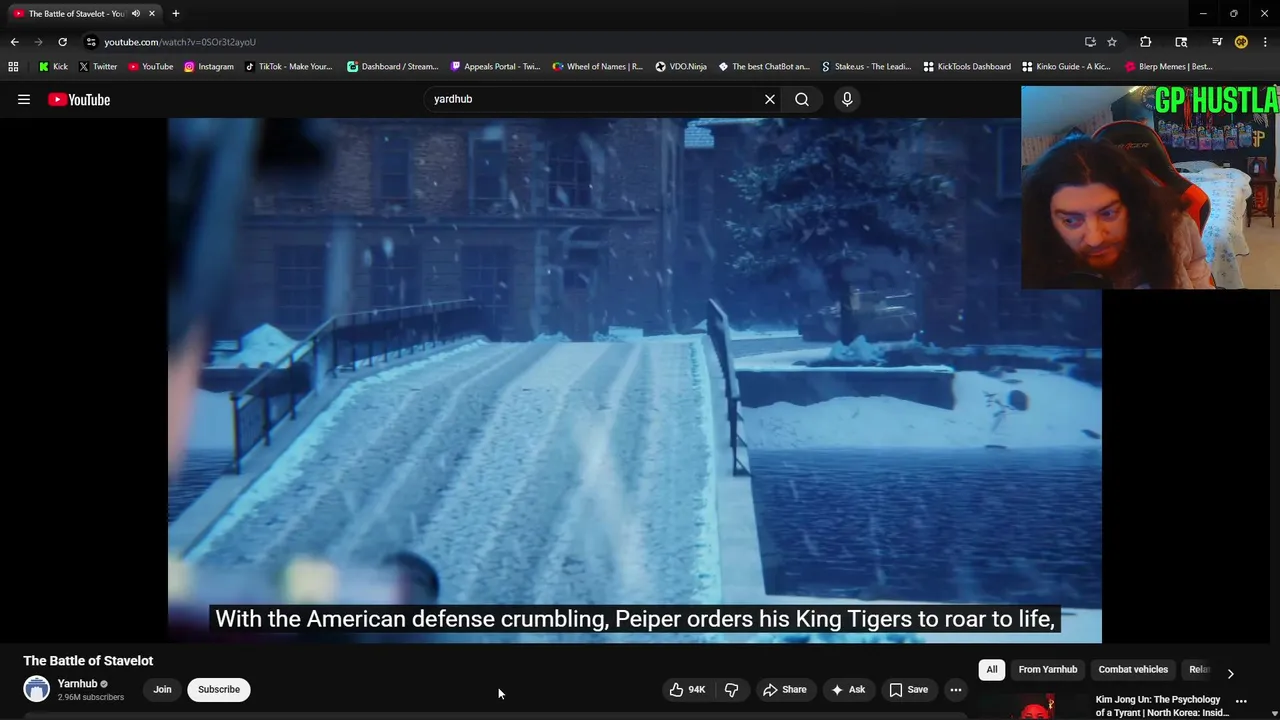Start voice search with microphone icon
Screen dimensions: 1280x720
[847, 99]
